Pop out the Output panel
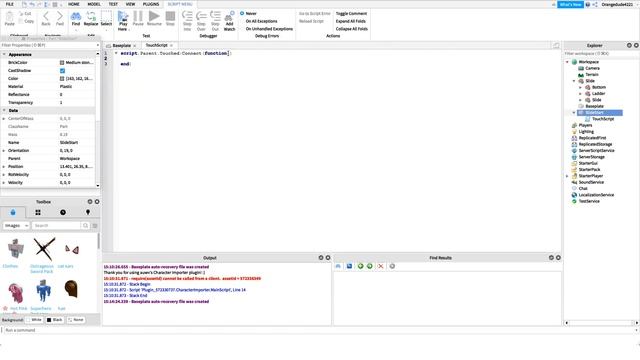The width and height of the screenshot is (640, 360). coord(321,258)
